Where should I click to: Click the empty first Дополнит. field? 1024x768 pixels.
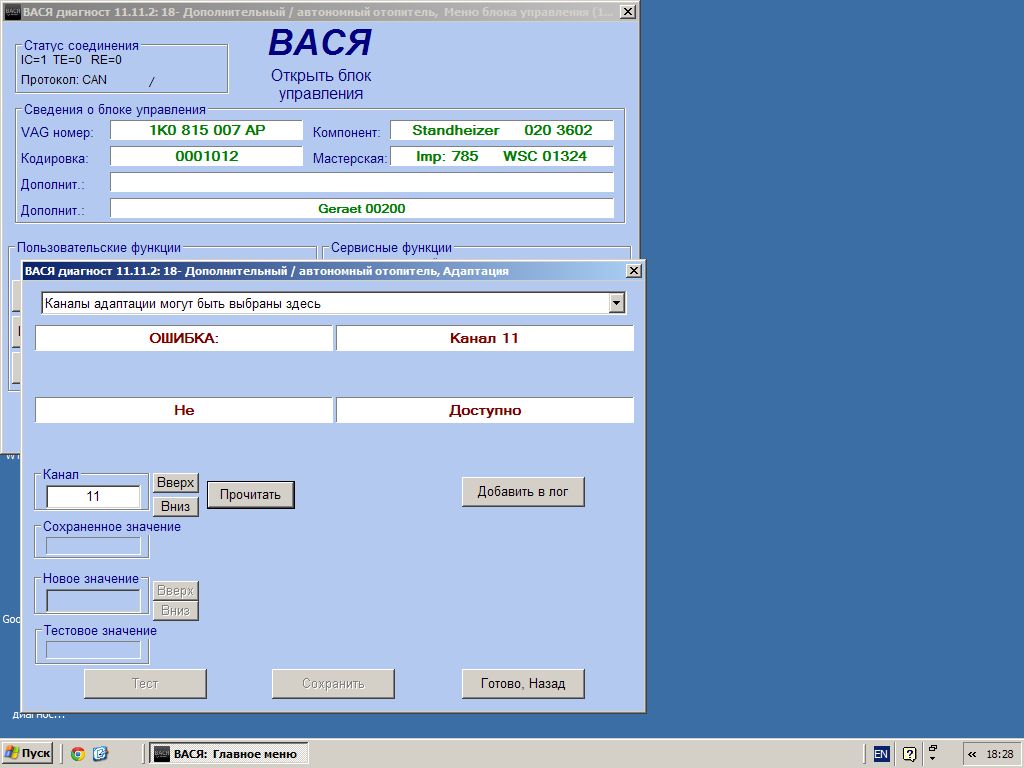pos(362,182)
